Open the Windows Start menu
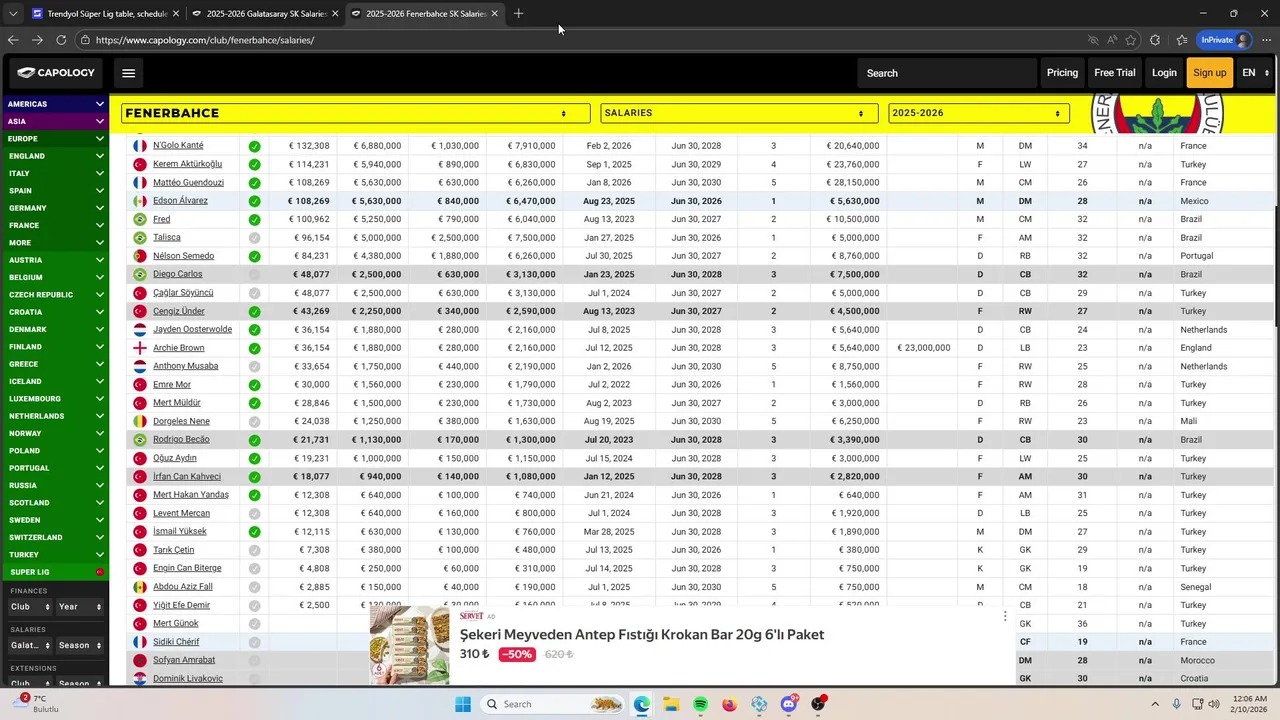The image size is (1280, 720). tap(462, 704)
